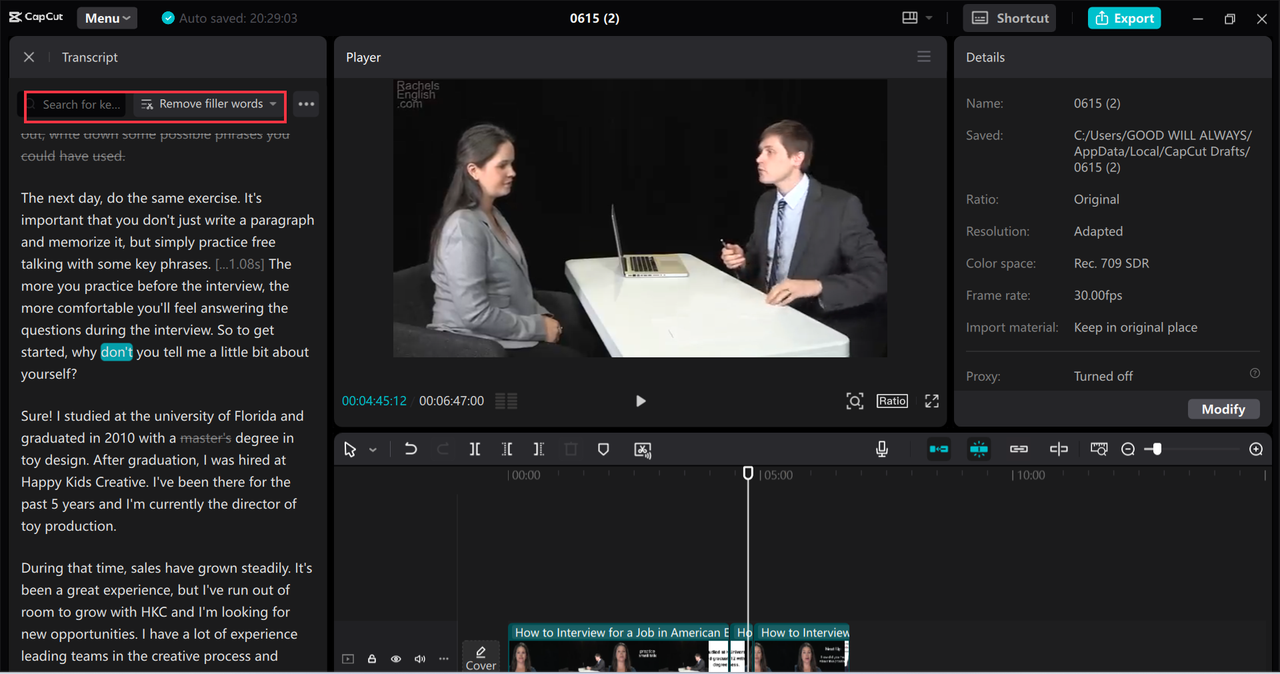This screenshot has width=1280, height=674.
Task: Click the total duration 00:06:47:00
Action: [x=451, y=401]
